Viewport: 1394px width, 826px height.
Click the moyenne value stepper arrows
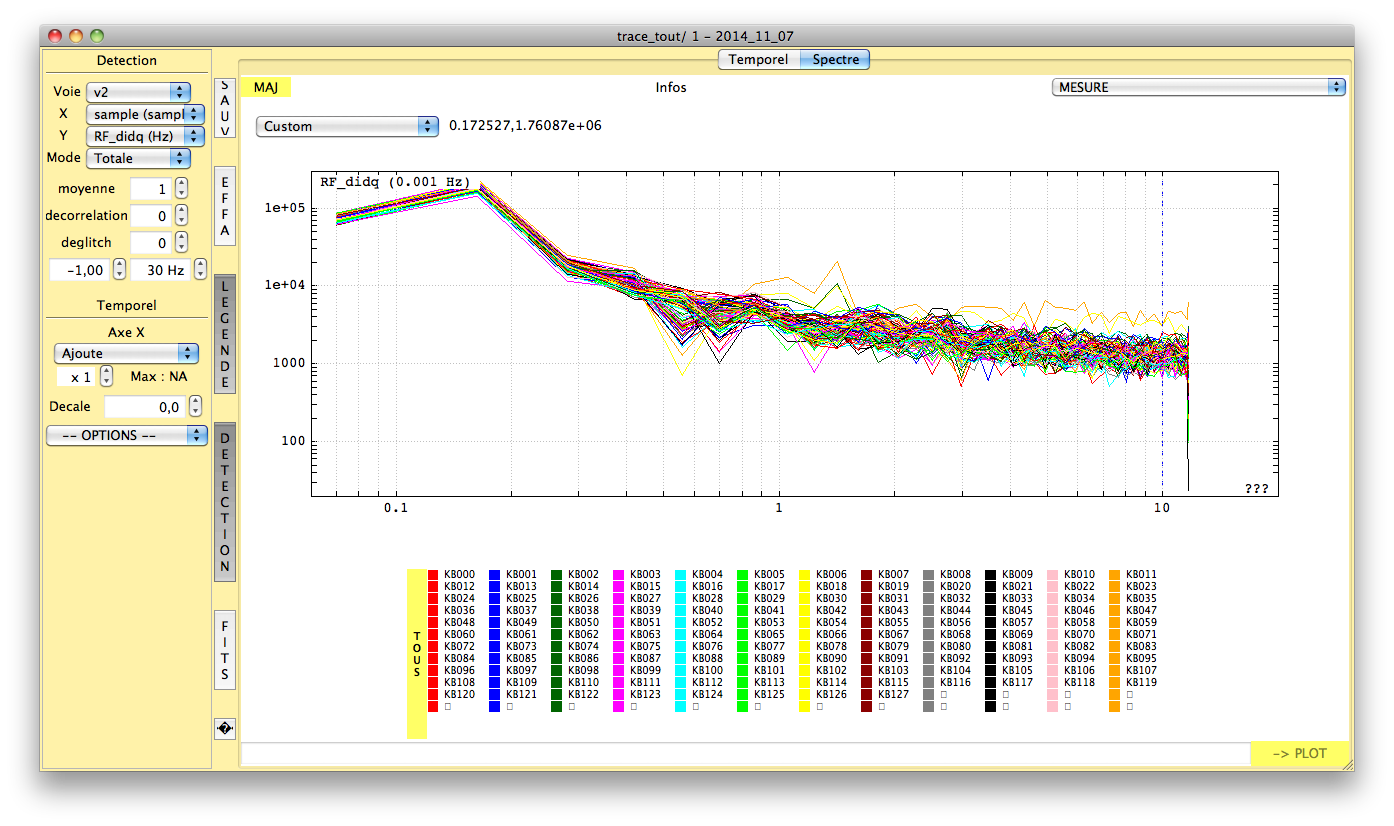181,188
